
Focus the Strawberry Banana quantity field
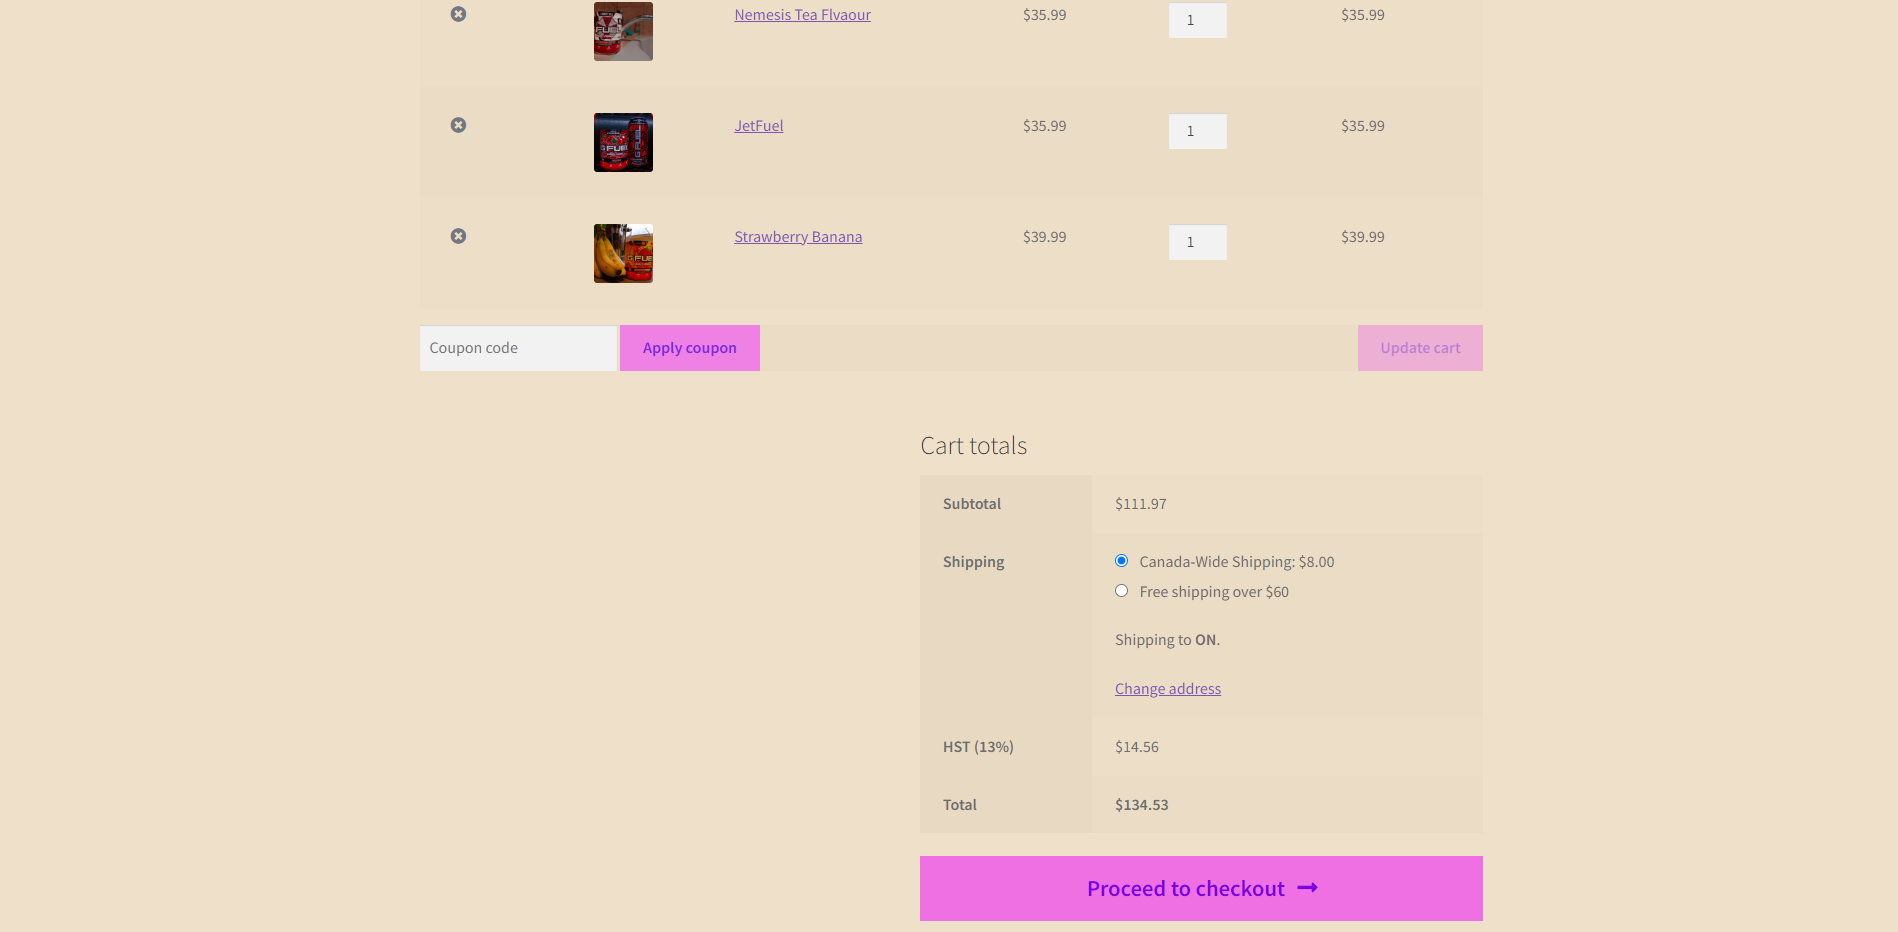[1197, 242]
